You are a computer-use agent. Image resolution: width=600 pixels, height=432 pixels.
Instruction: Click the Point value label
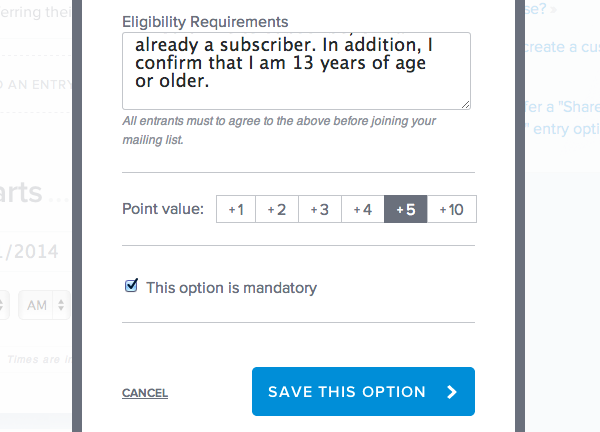tap(163, 209)
